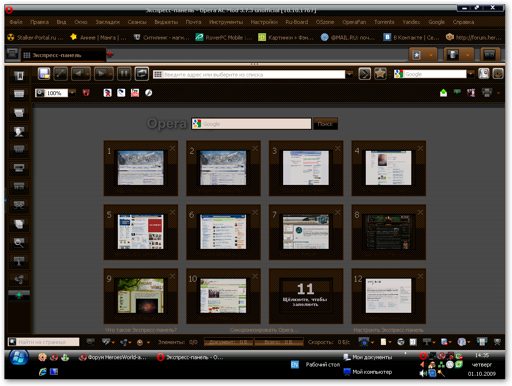Open the topmost Bookmarks panel icon in sidebar

point(19,76)
